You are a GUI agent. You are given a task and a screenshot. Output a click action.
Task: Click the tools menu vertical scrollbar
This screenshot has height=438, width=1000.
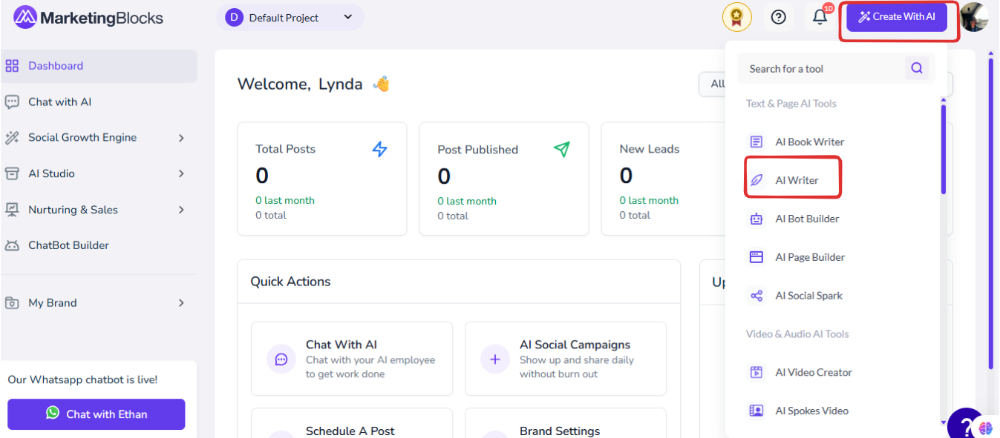tap(943, 148)
